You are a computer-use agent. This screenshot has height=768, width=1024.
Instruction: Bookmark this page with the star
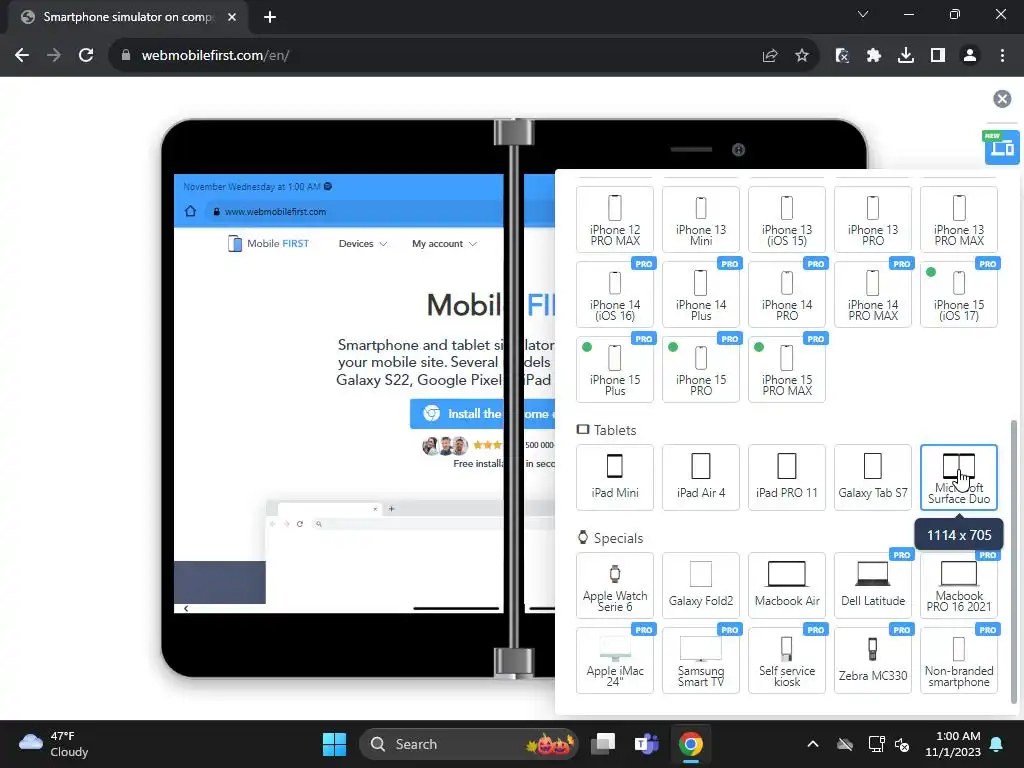(x=802, y=56)
